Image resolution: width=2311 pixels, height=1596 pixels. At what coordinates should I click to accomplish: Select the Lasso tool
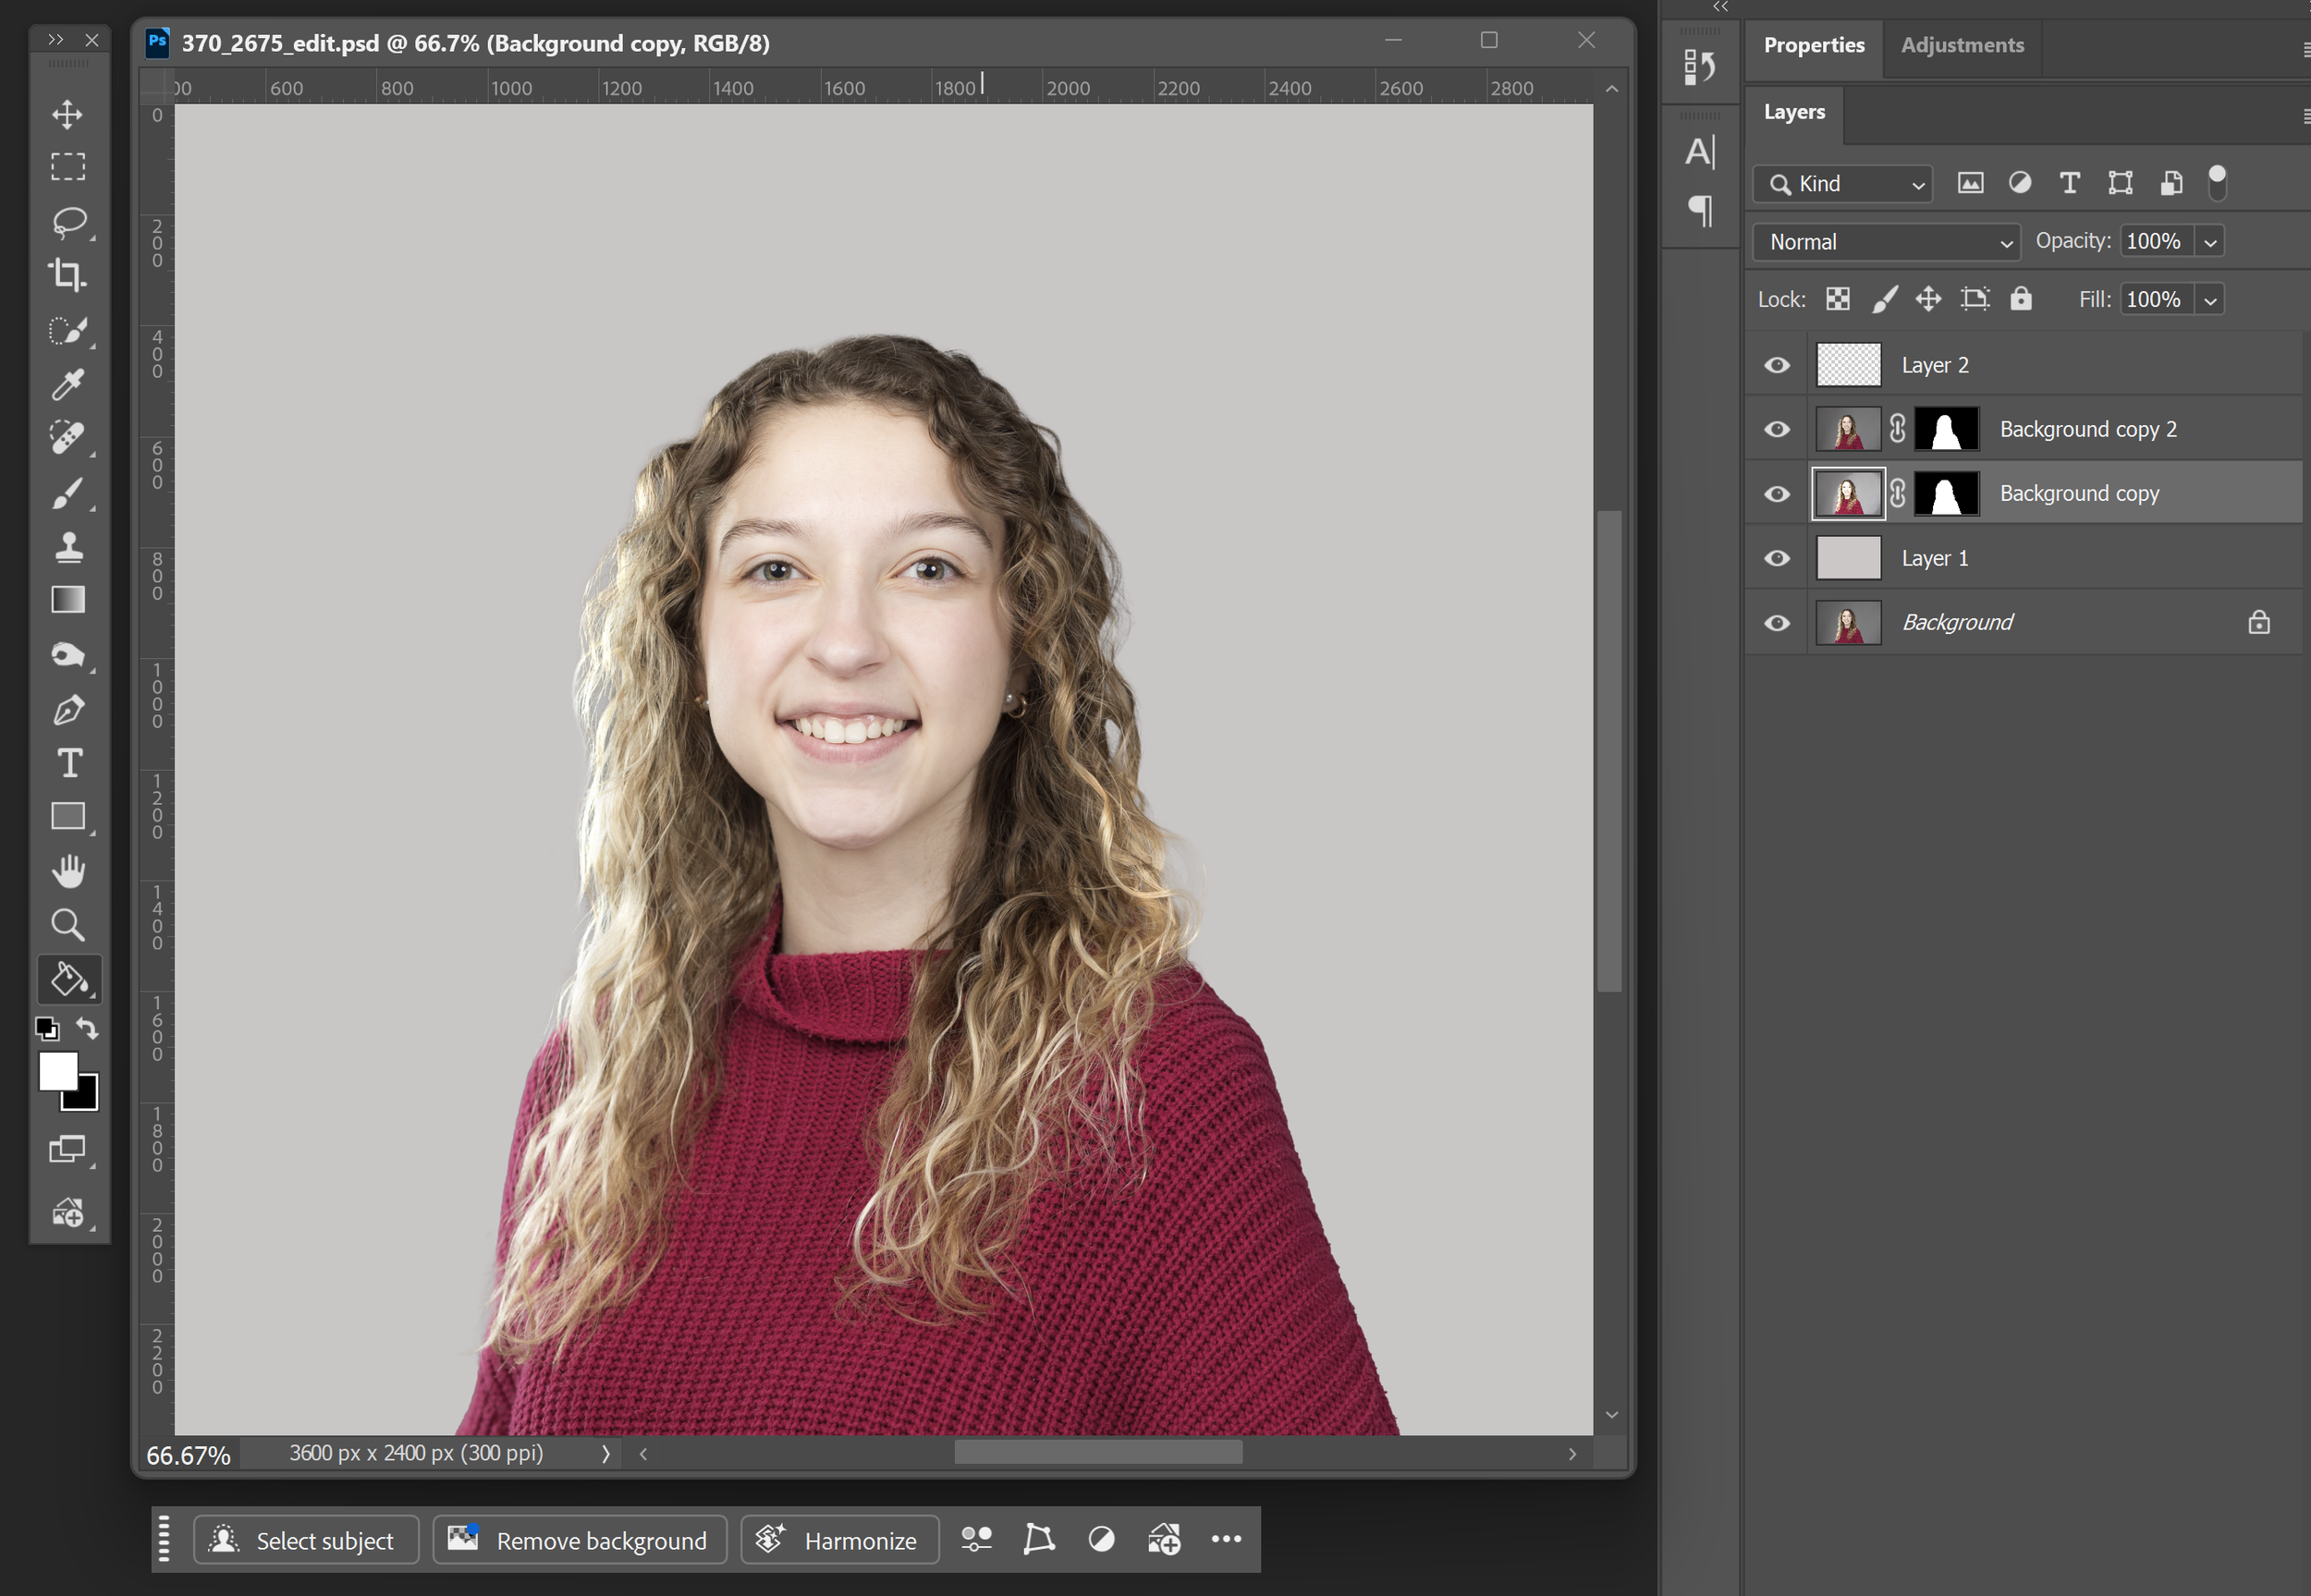67,222
